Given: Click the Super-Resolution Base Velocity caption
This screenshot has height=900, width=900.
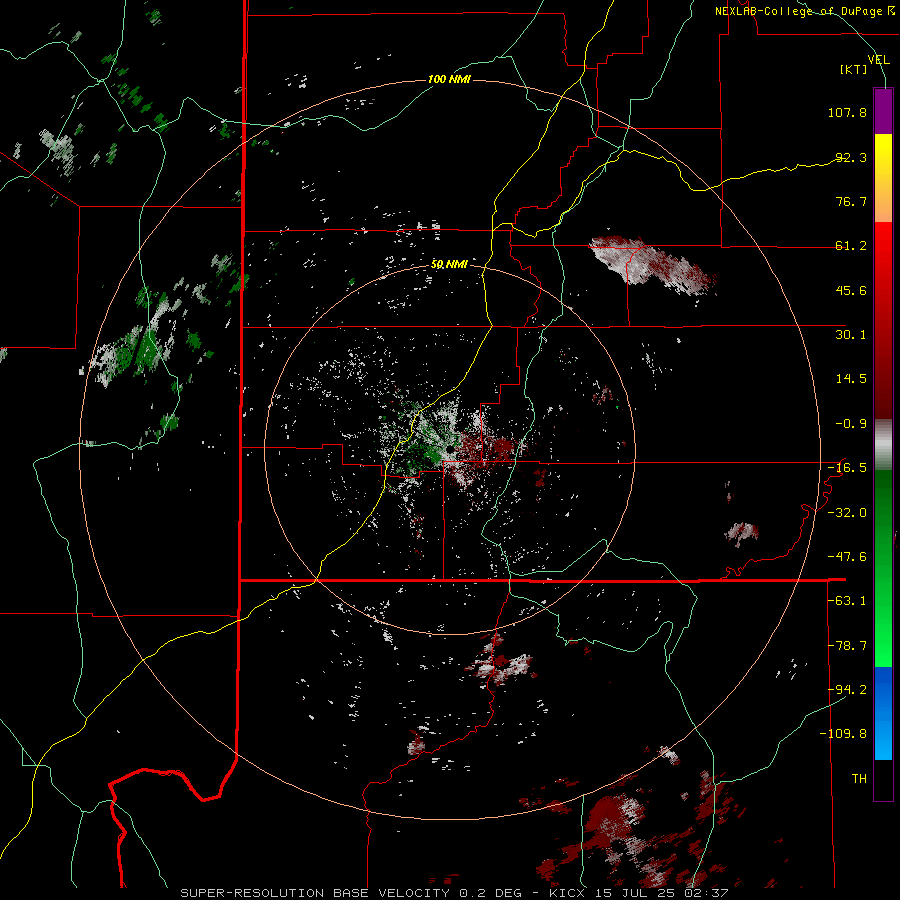Looking at the screenshot, I should point(453,893).
